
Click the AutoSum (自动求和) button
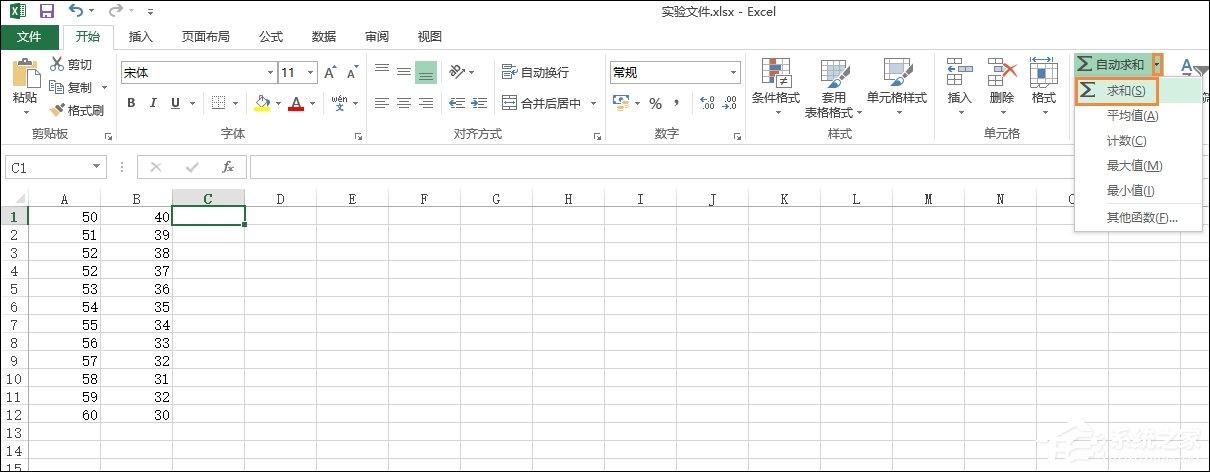pos(1112,65)
